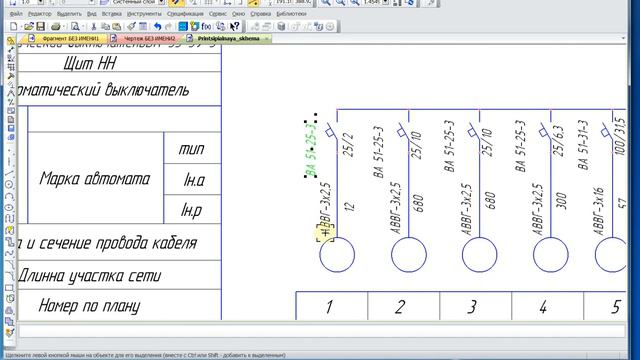The height and width of the screenshot is (360, 640).
Task: Open the zoom scale dropdown arrow
Action: pos(386,2)
